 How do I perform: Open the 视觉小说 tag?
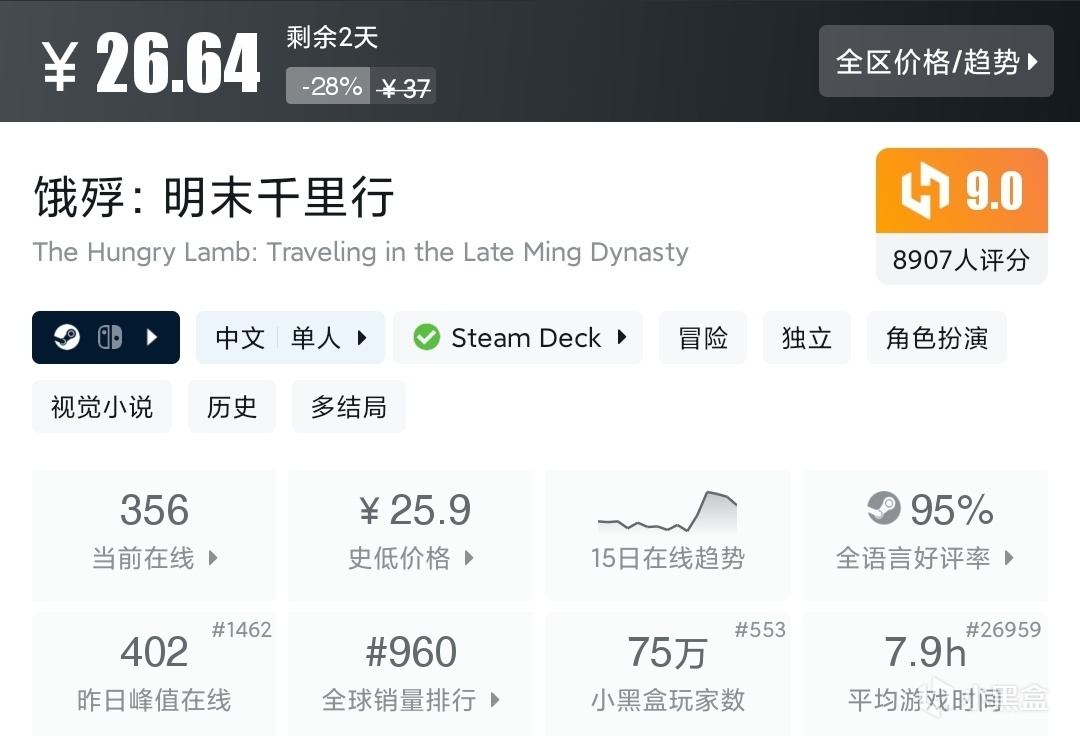pos(102,407)
